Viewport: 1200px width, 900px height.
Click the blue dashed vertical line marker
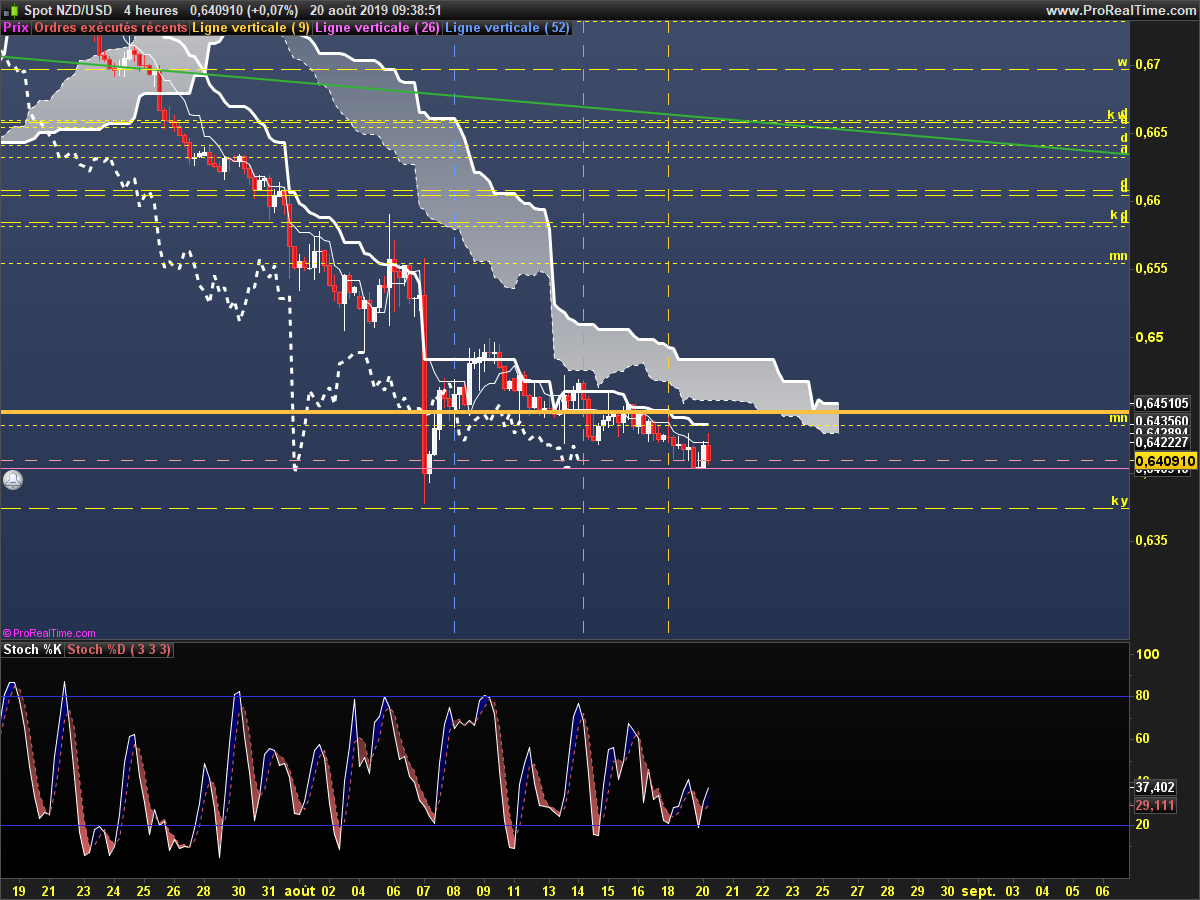point(455,330)
